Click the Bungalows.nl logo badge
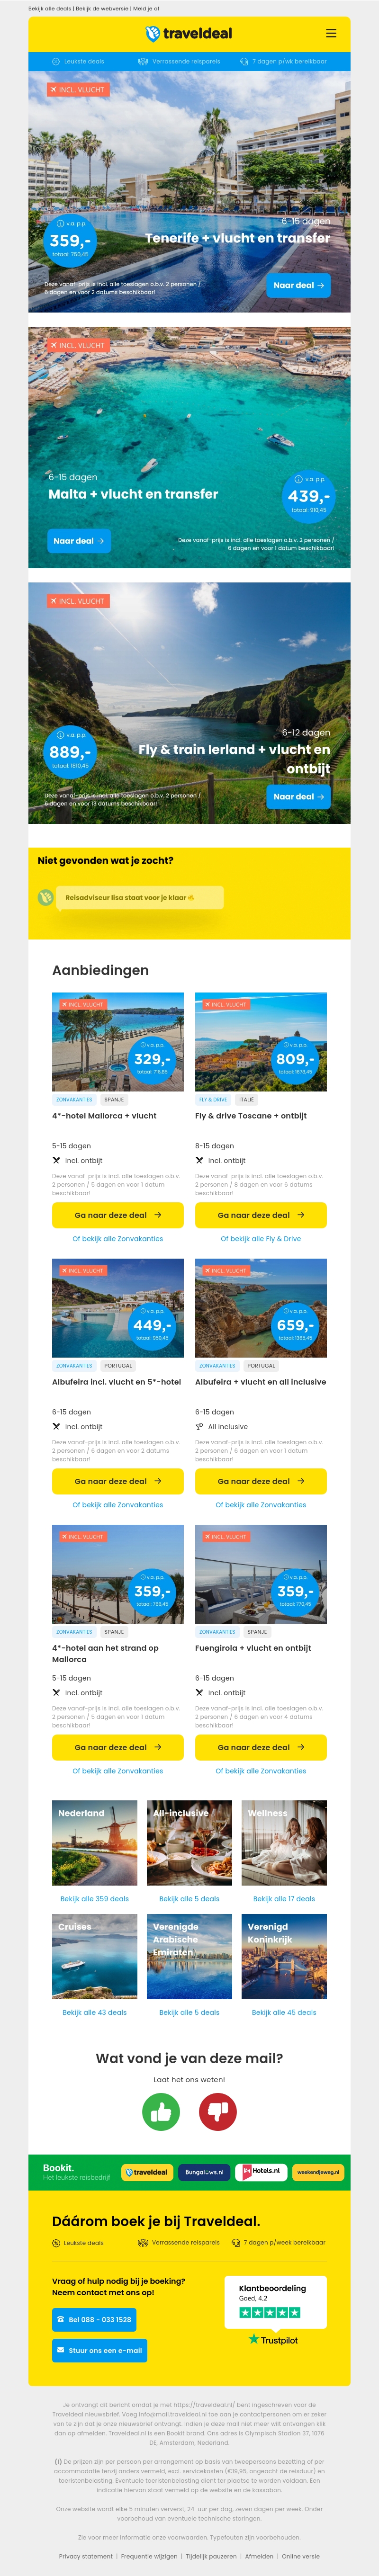The width and height of the screenshot is (379, 2576). [x=203, y=2172]
